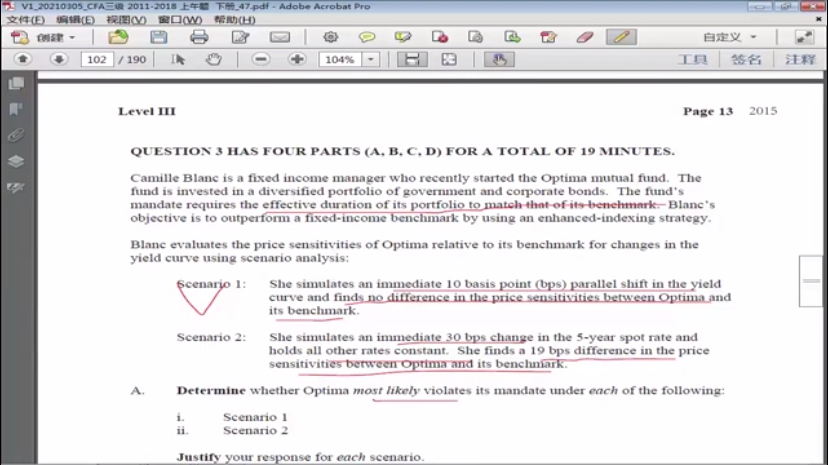The image size is (828, 465).
Task: Open the 文件(F) menu
Action: tap(25, 20)
